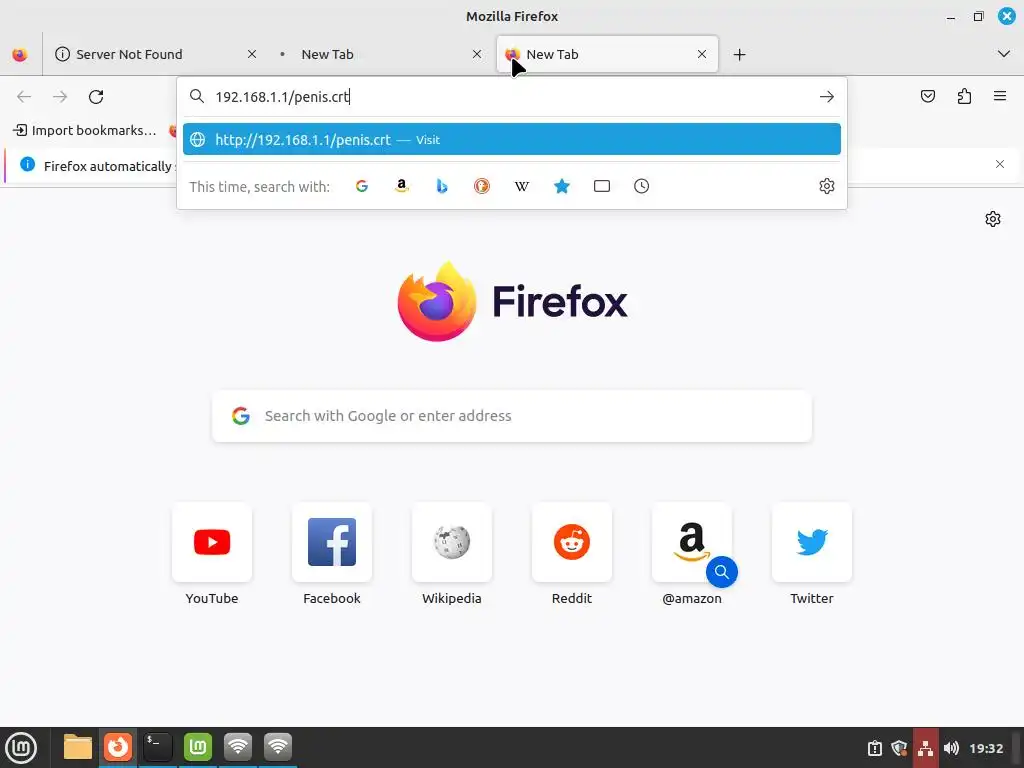The height and width of the screenshot is (768, 1024).
Task: Show the calendar via the 19:32 clock
Action: point(986,748)
